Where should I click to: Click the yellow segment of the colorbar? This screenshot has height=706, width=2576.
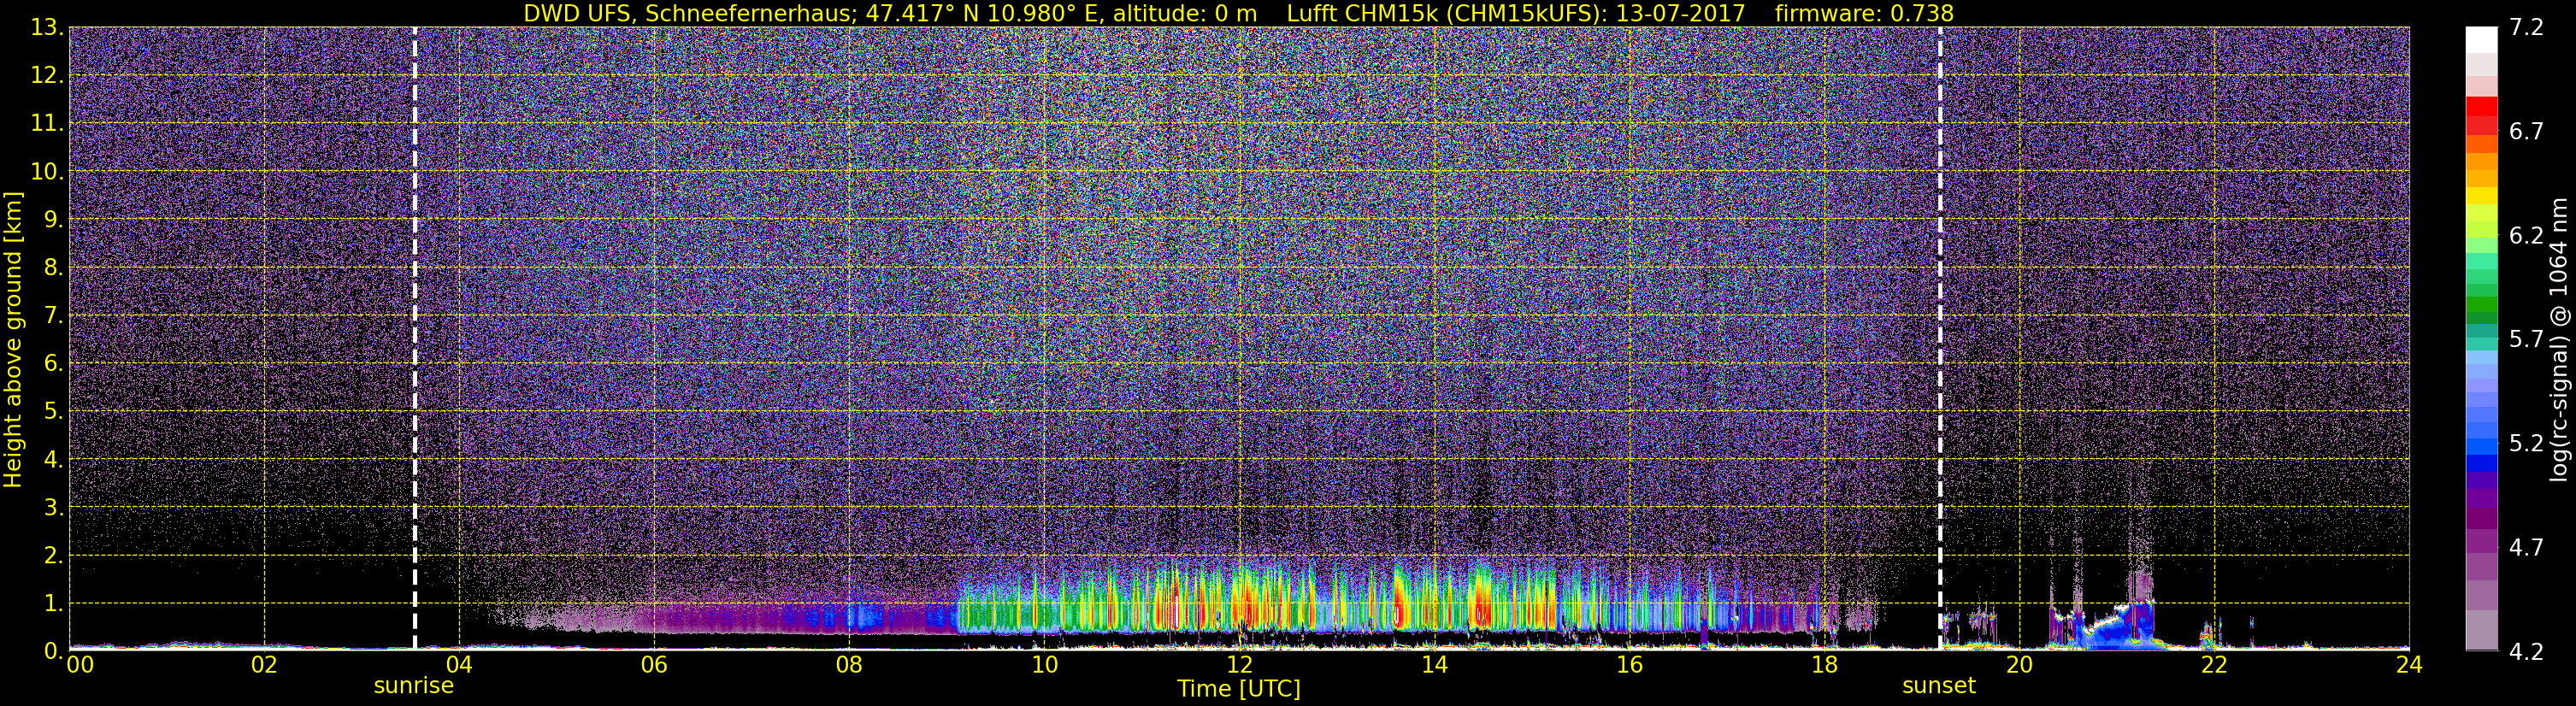2481,196
